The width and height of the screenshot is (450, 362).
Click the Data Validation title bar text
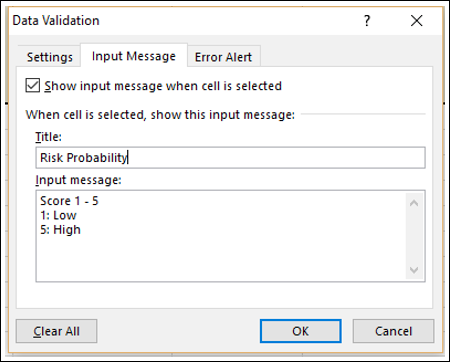pos(56,21)
